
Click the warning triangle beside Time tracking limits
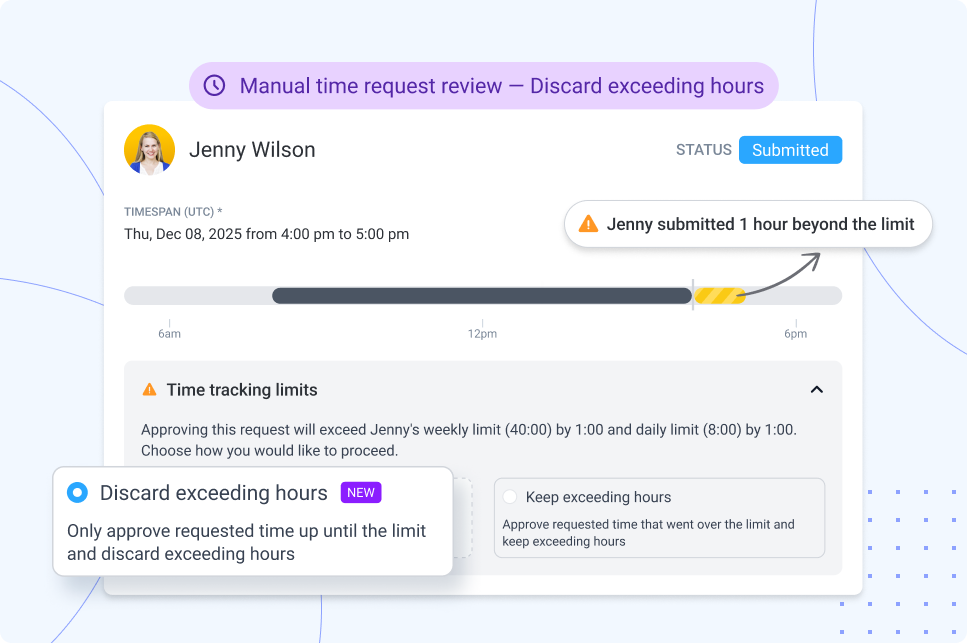click(x=149, y=391)
